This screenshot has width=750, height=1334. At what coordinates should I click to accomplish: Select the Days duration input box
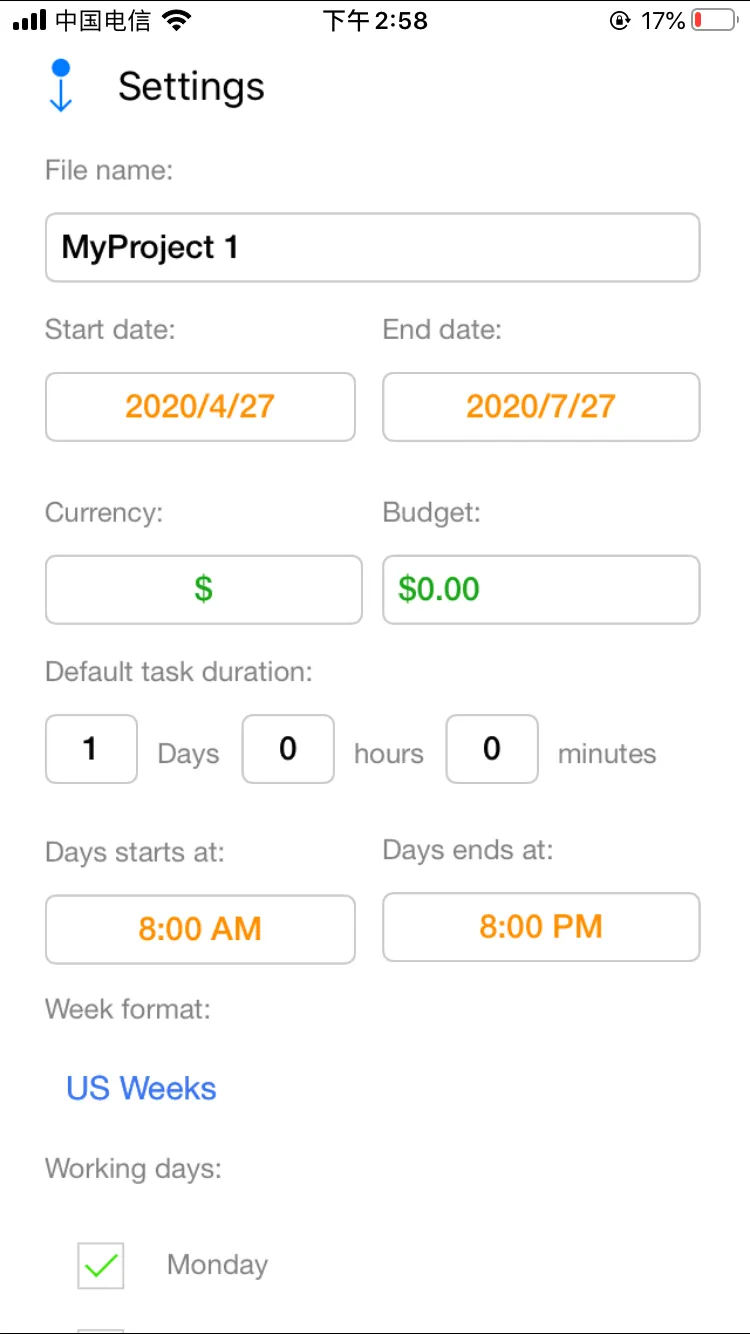(x=91, y=749)
